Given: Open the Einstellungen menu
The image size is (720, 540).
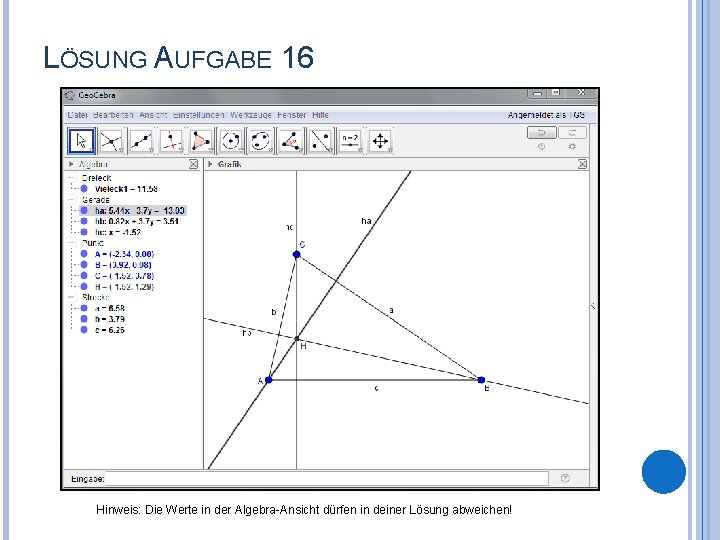Looking at the screenshot, I should [198, 115].
